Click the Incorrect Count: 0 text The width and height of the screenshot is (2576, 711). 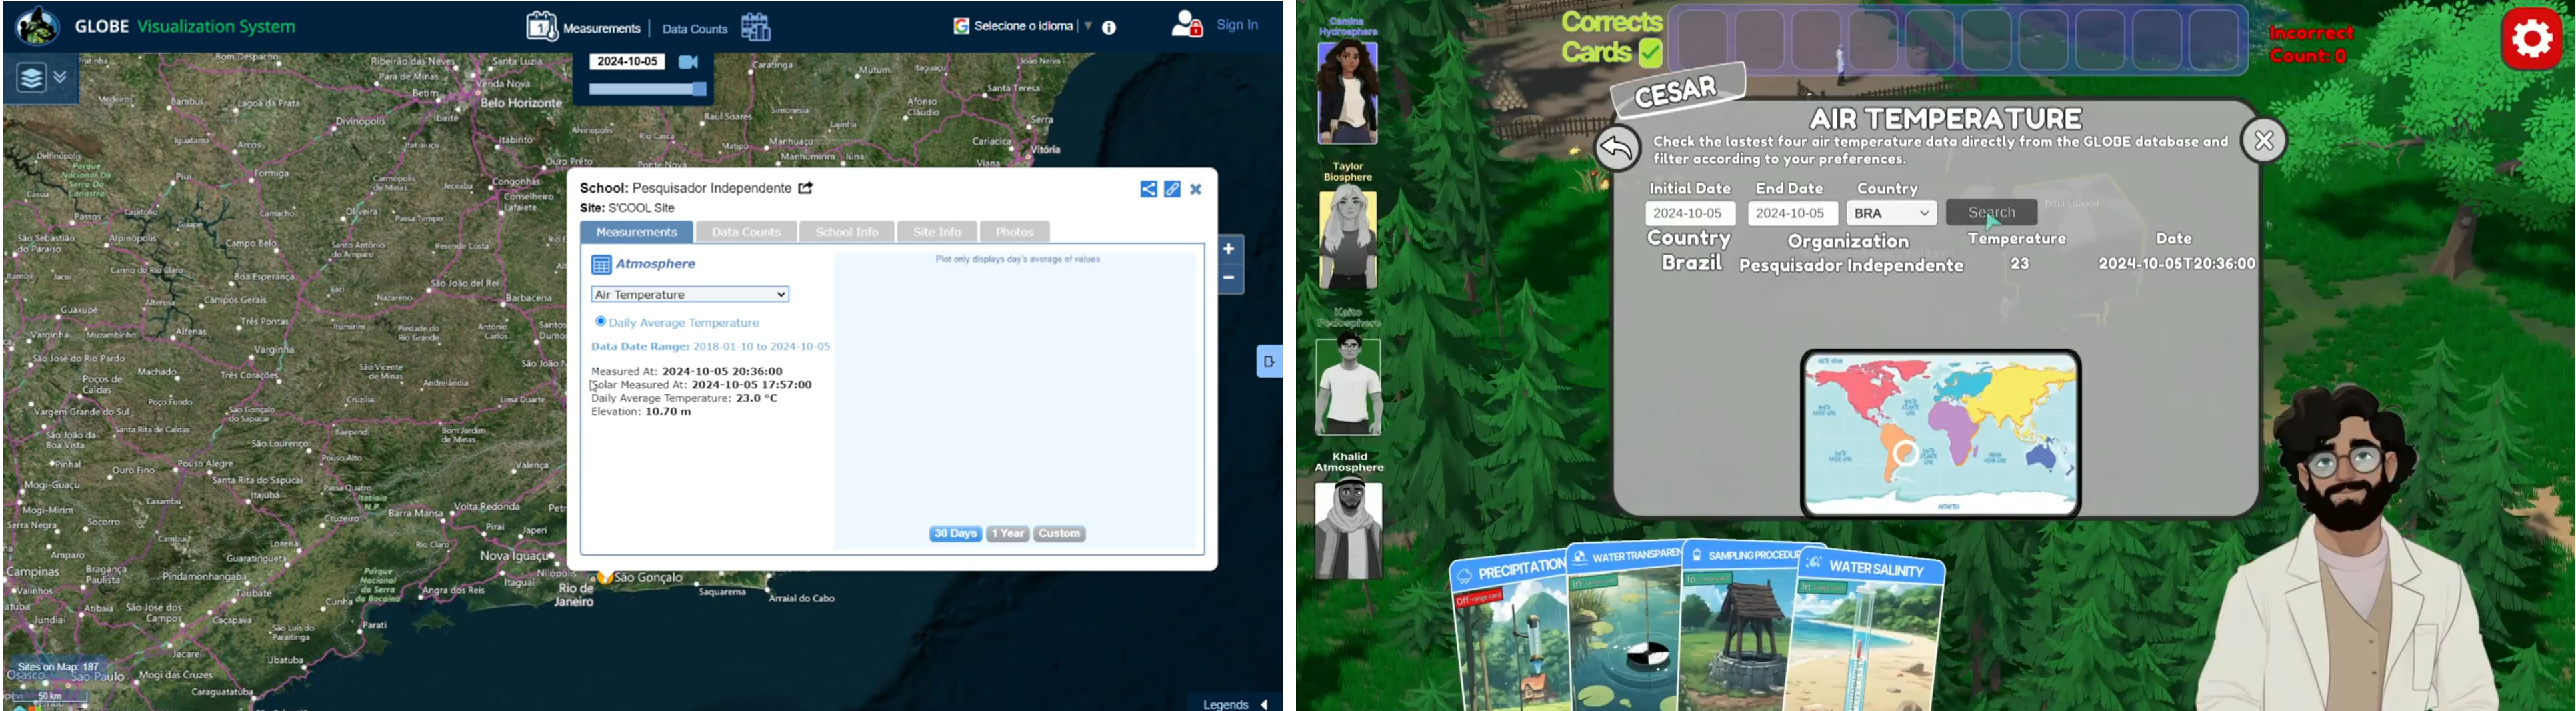tap(2311, 45)
